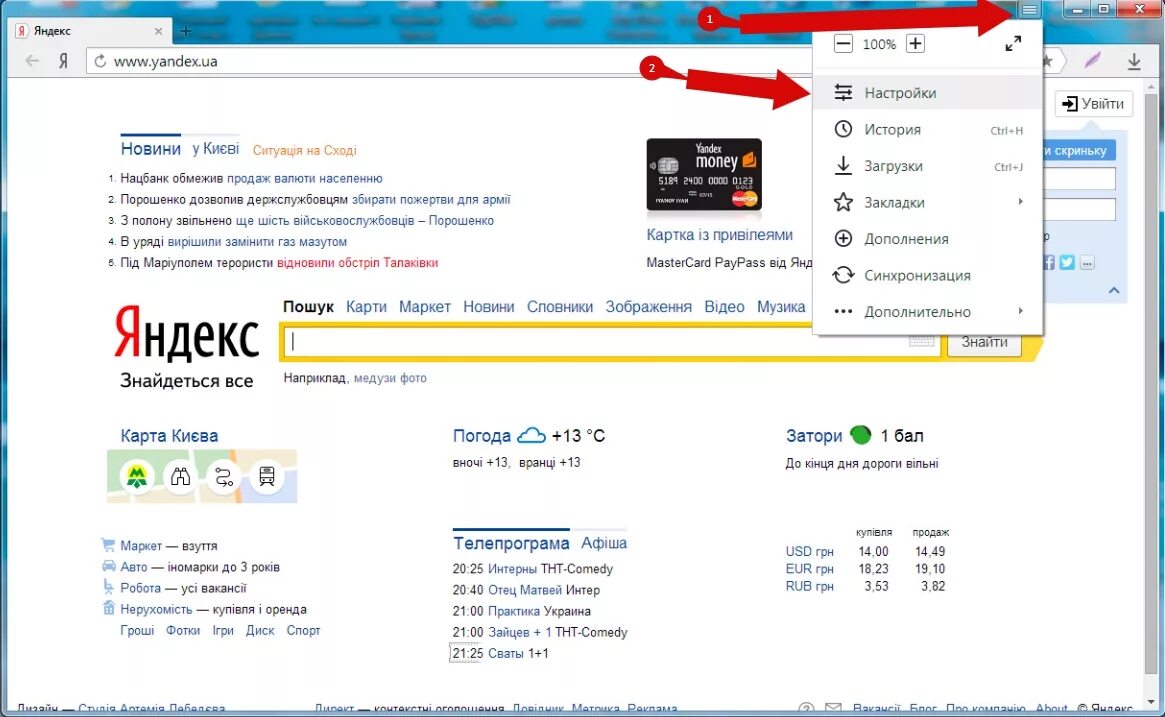The height and width of the screenshot is (717, 1165).
Task: Open the Карта Києва heading link
Action: click(169, 435)
